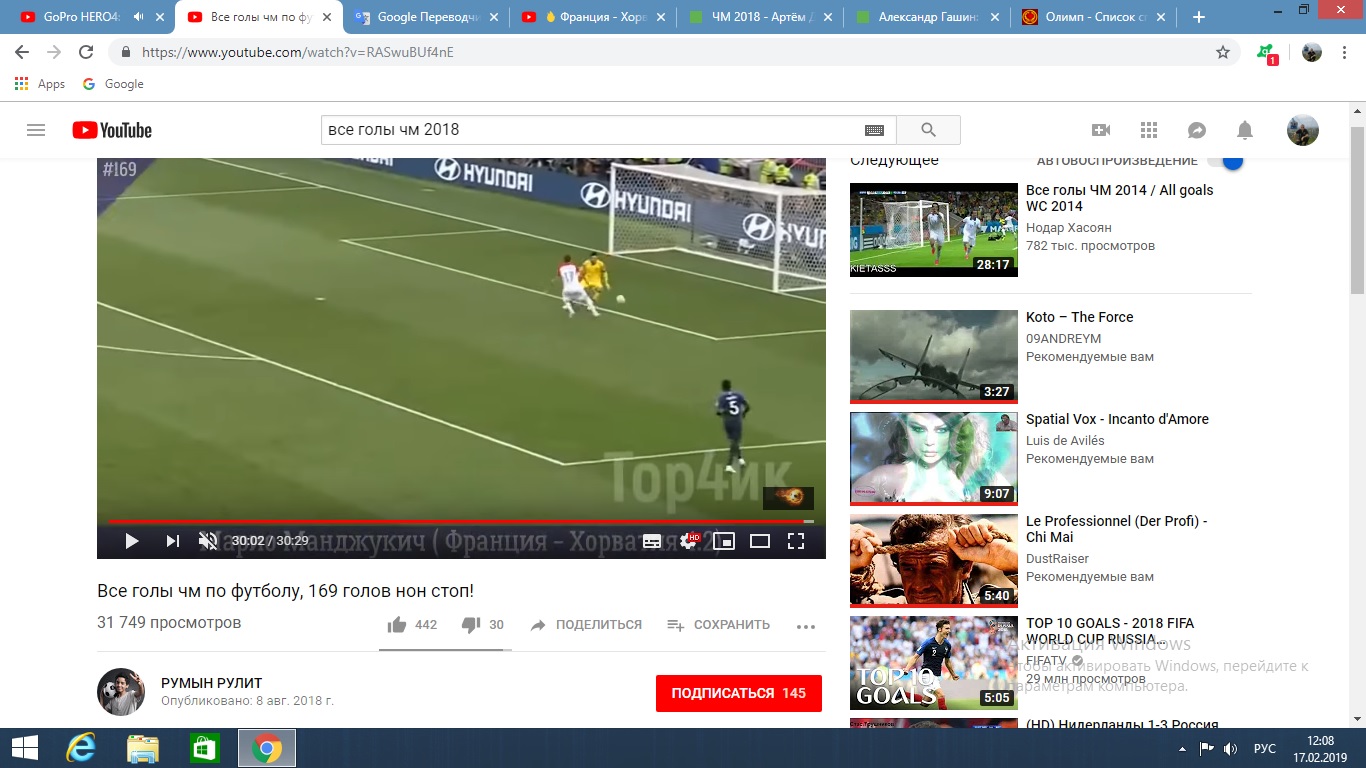This screenshot has width=1366, height=768.
Task: Open File Explorer from taskbar
Action: (143, 748)
